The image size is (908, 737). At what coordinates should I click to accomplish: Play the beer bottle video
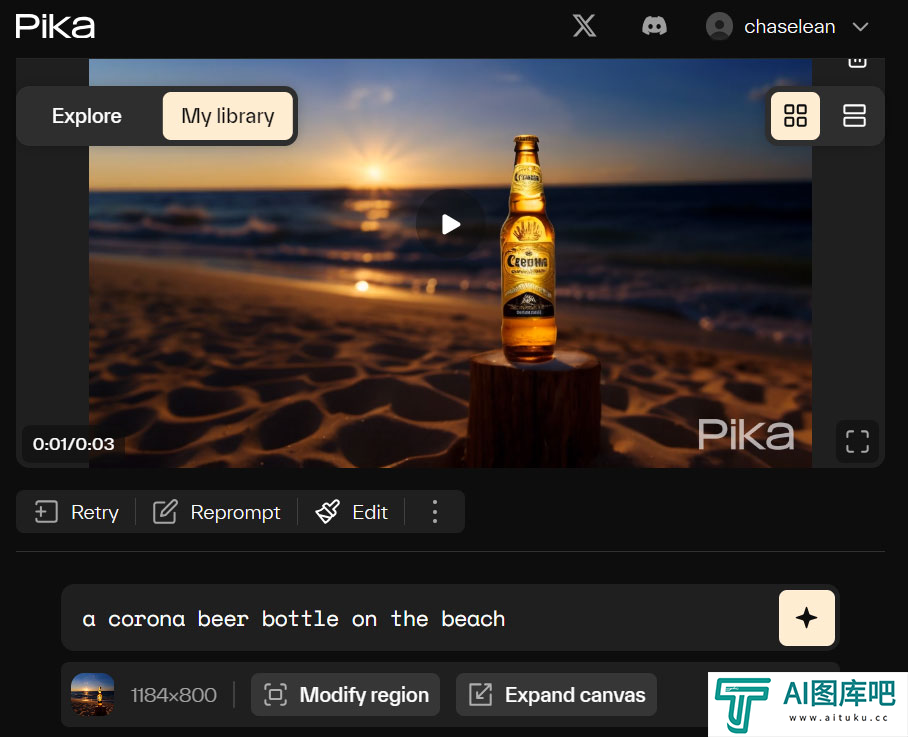click(x=451, y=224)
